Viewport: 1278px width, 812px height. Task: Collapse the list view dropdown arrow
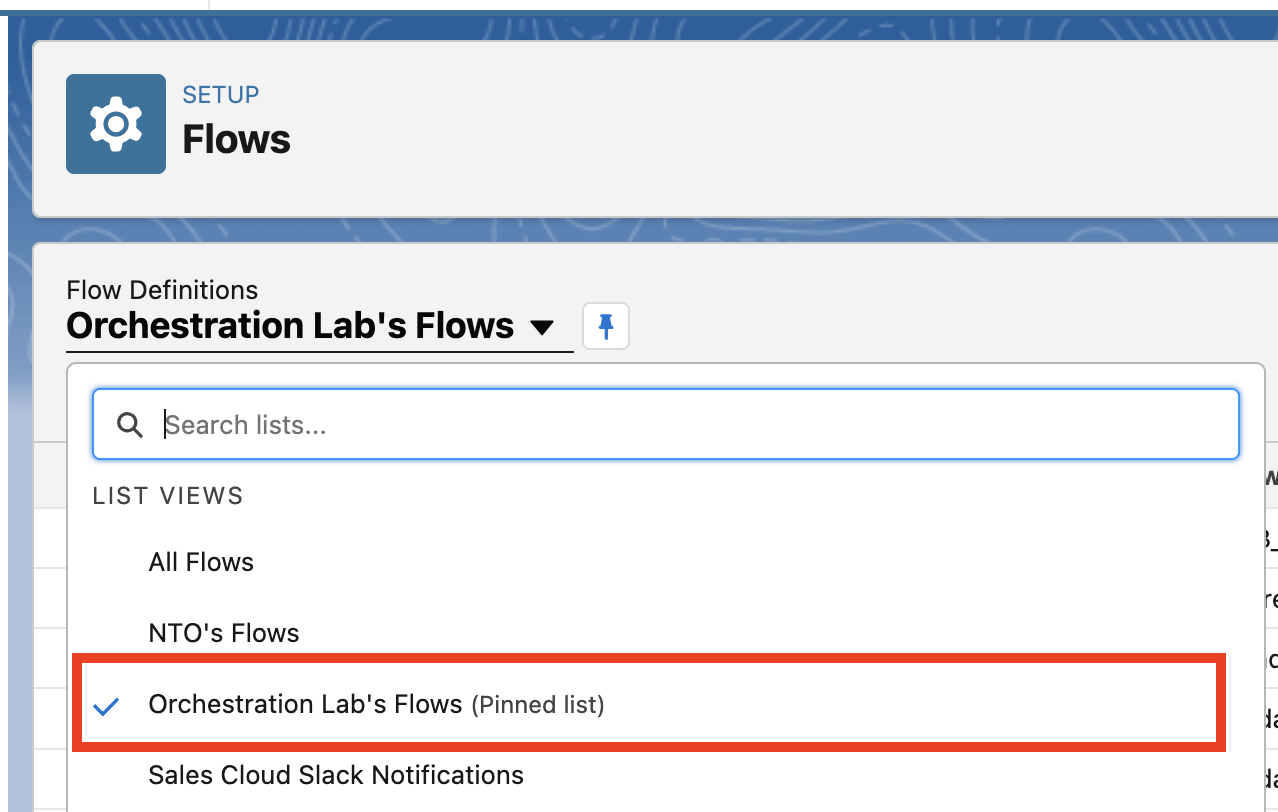point(541,327)
